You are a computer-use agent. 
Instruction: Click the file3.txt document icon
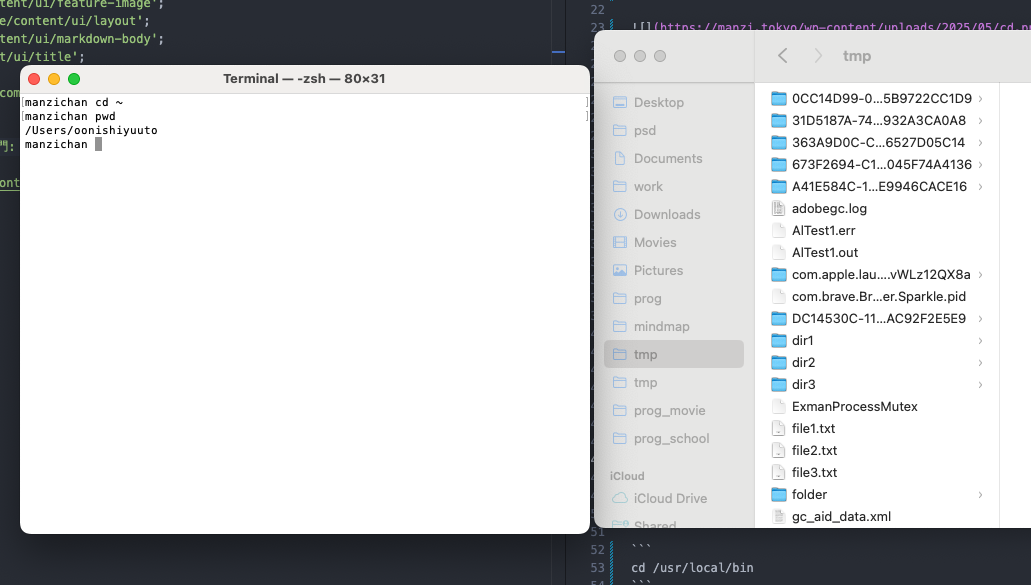pyautogui.click(x=779, y=473)
